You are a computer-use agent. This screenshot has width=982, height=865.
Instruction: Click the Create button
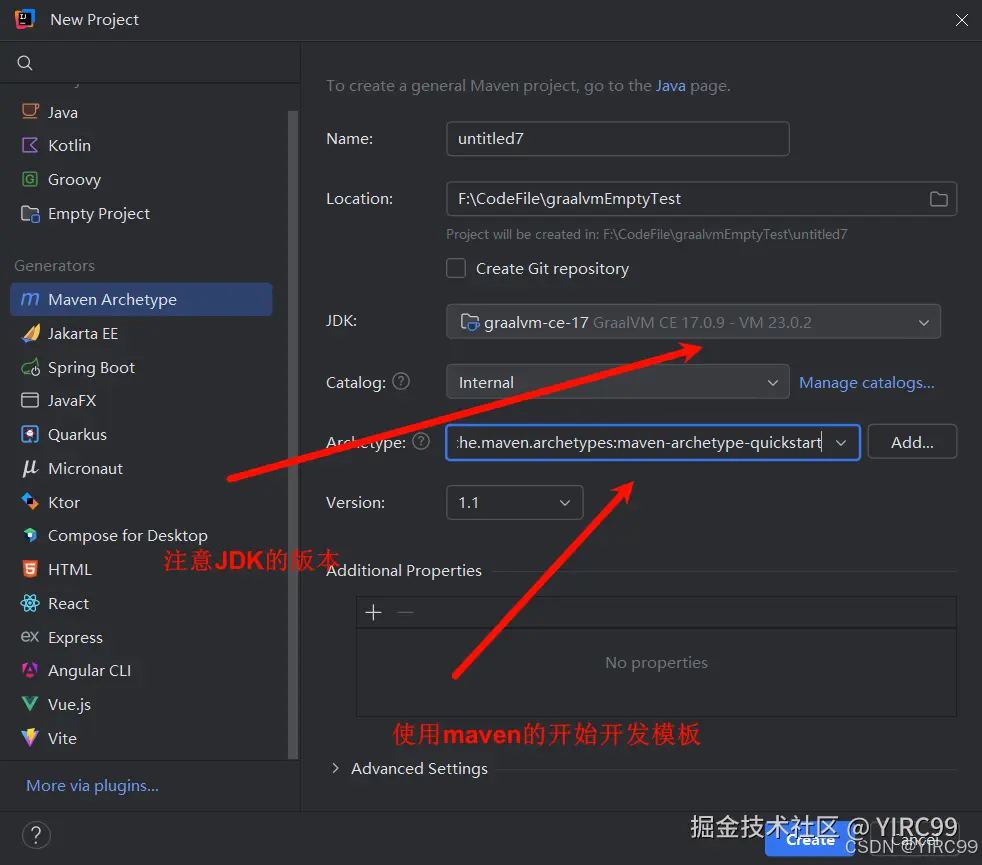pyautogui.click(x=810, y=840)
